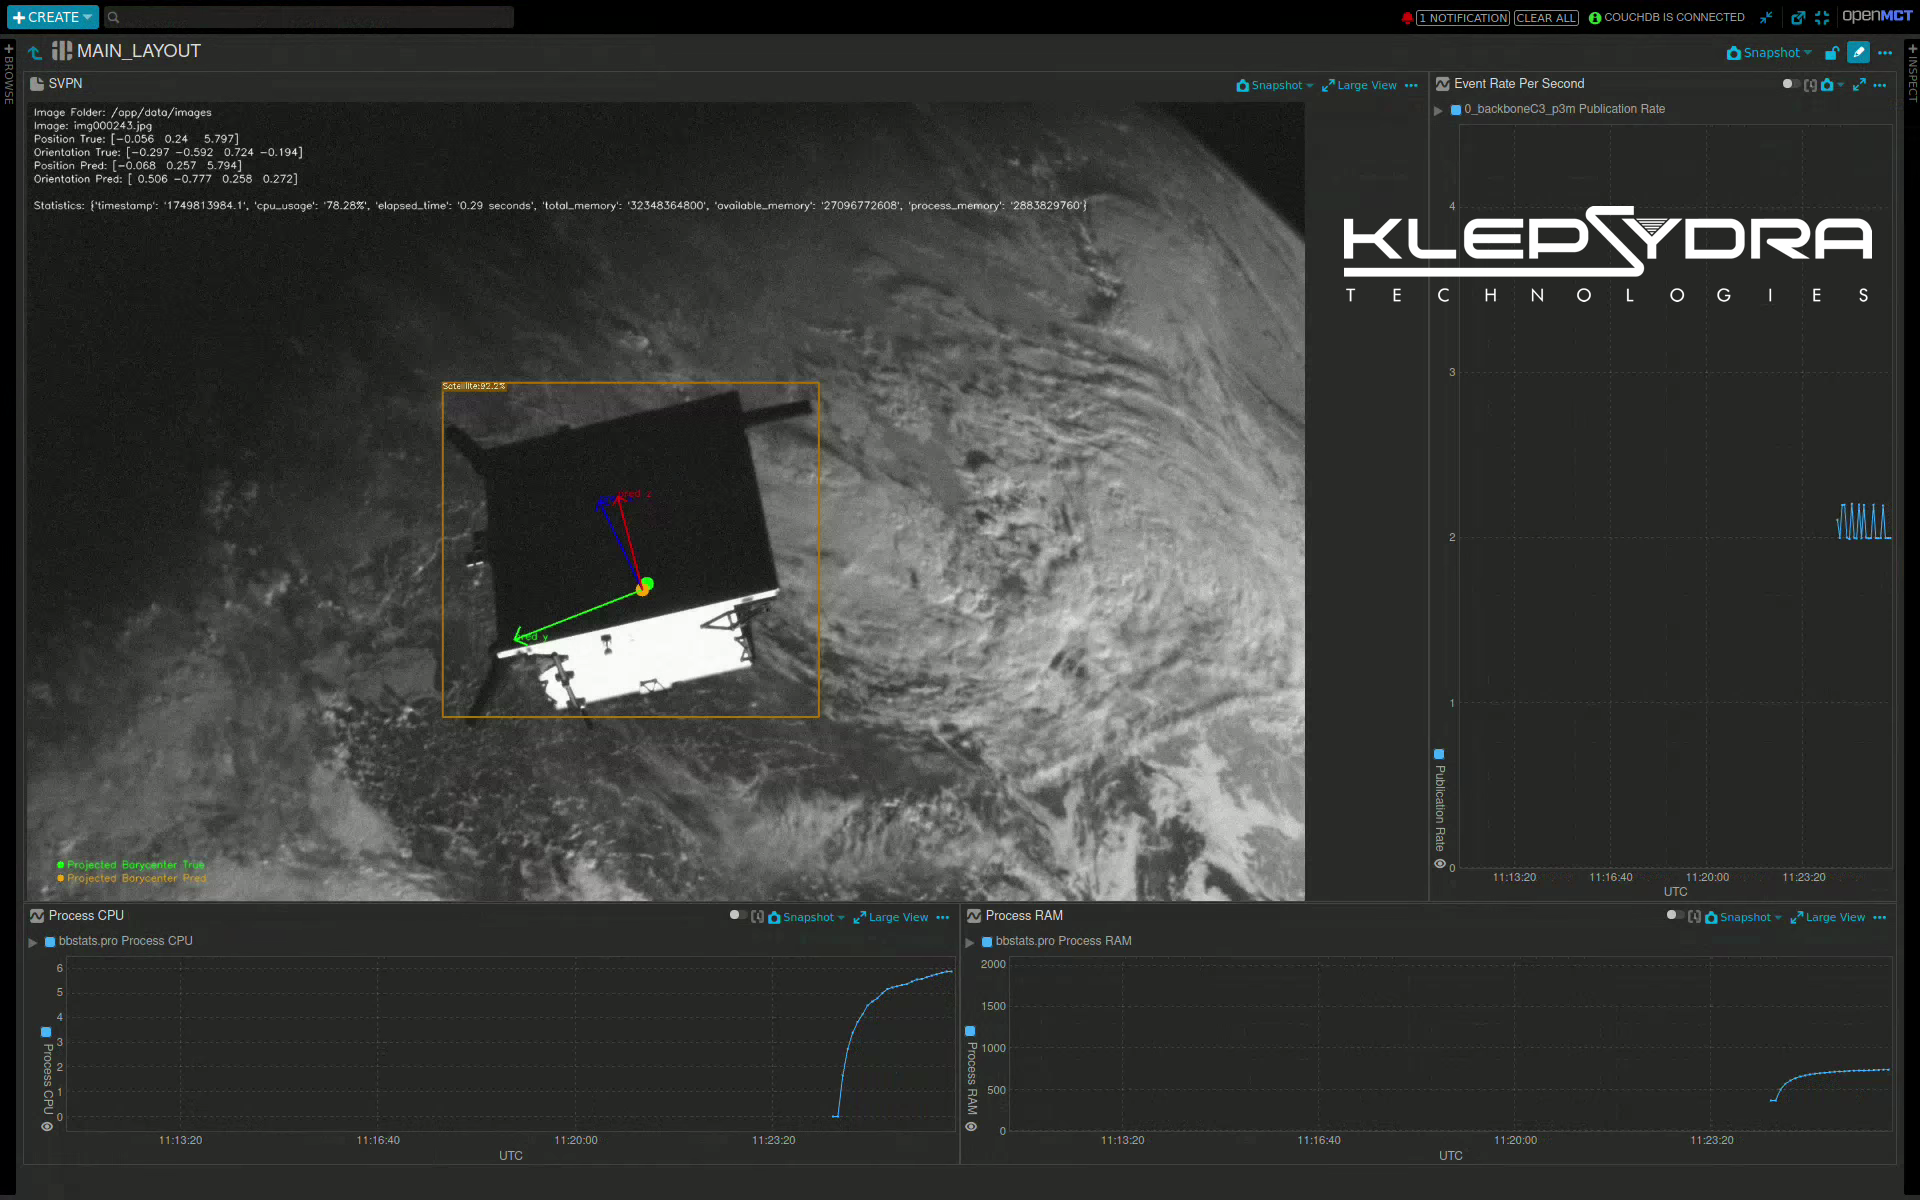Image resolution: width=1920 pixels, height=1200 pixels.
Task: Click cursor guides icon in Process RAM
Action: coord(1694,917)
